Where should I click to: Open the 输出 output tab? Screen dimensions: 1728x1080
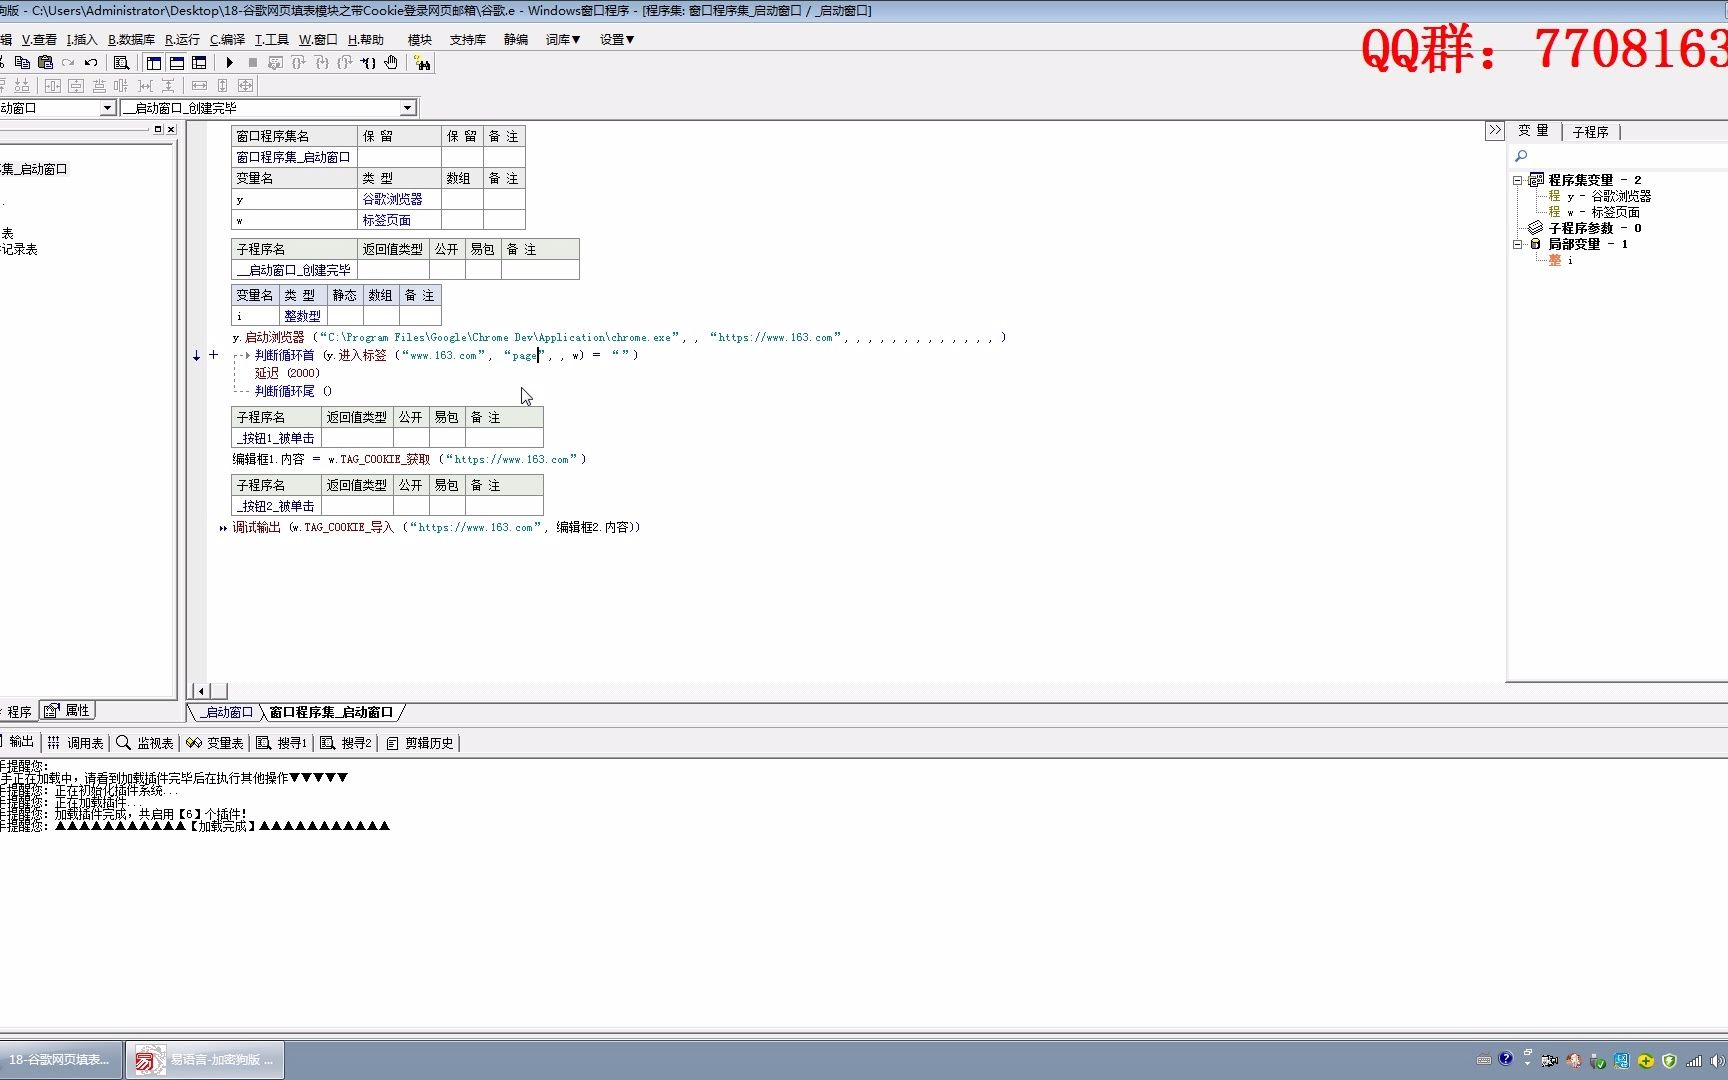click(17, 742)
